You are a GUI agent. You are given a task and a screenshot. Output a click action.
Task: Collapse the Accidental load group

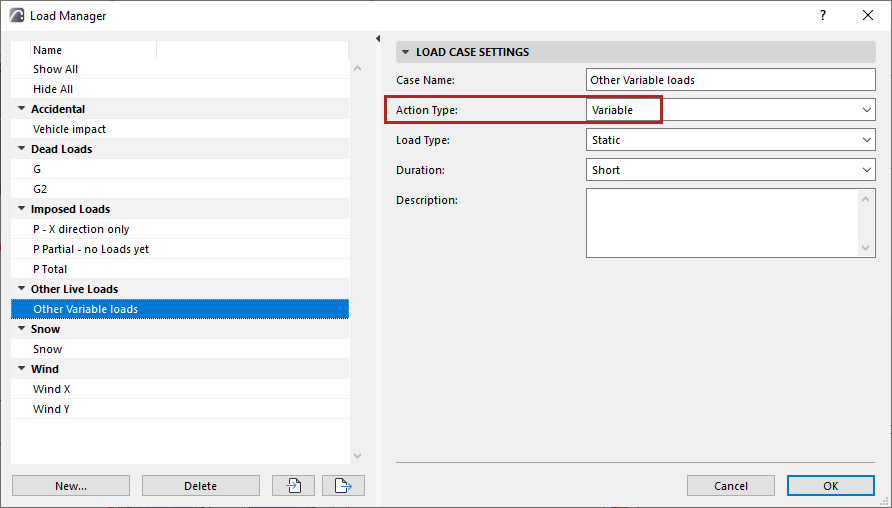(21, 109)
